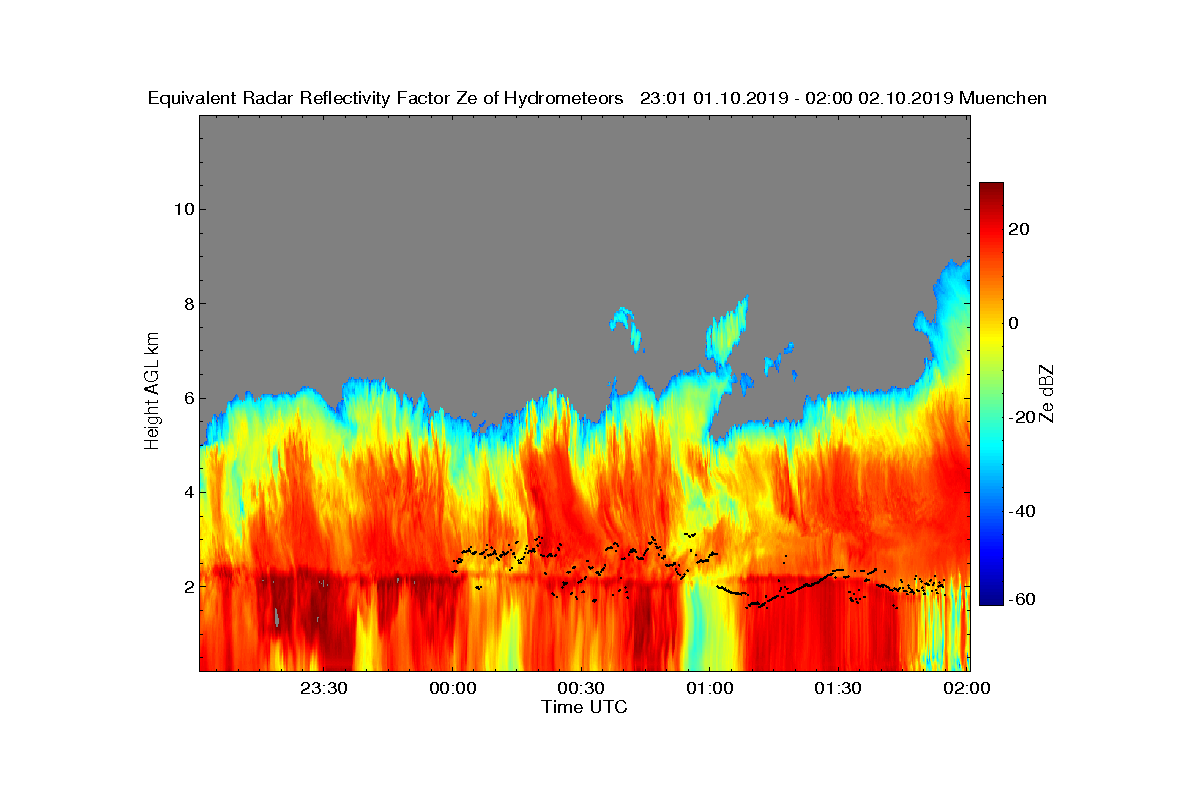
Task: Click the 'Ze dBZ' colorbar label
Action: click(1047, 393)
